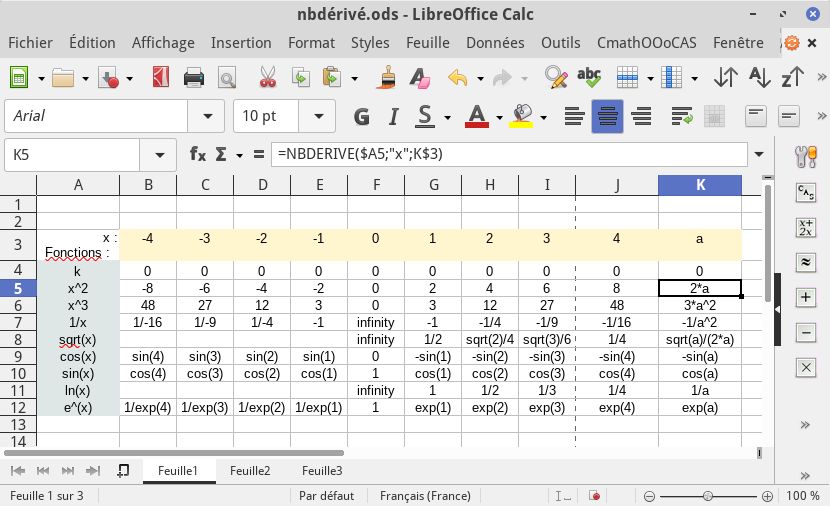Viewport: 830px width, 506px height.
Task: Expand the Arial font name dropdown
Action: [x=207, y=116]
